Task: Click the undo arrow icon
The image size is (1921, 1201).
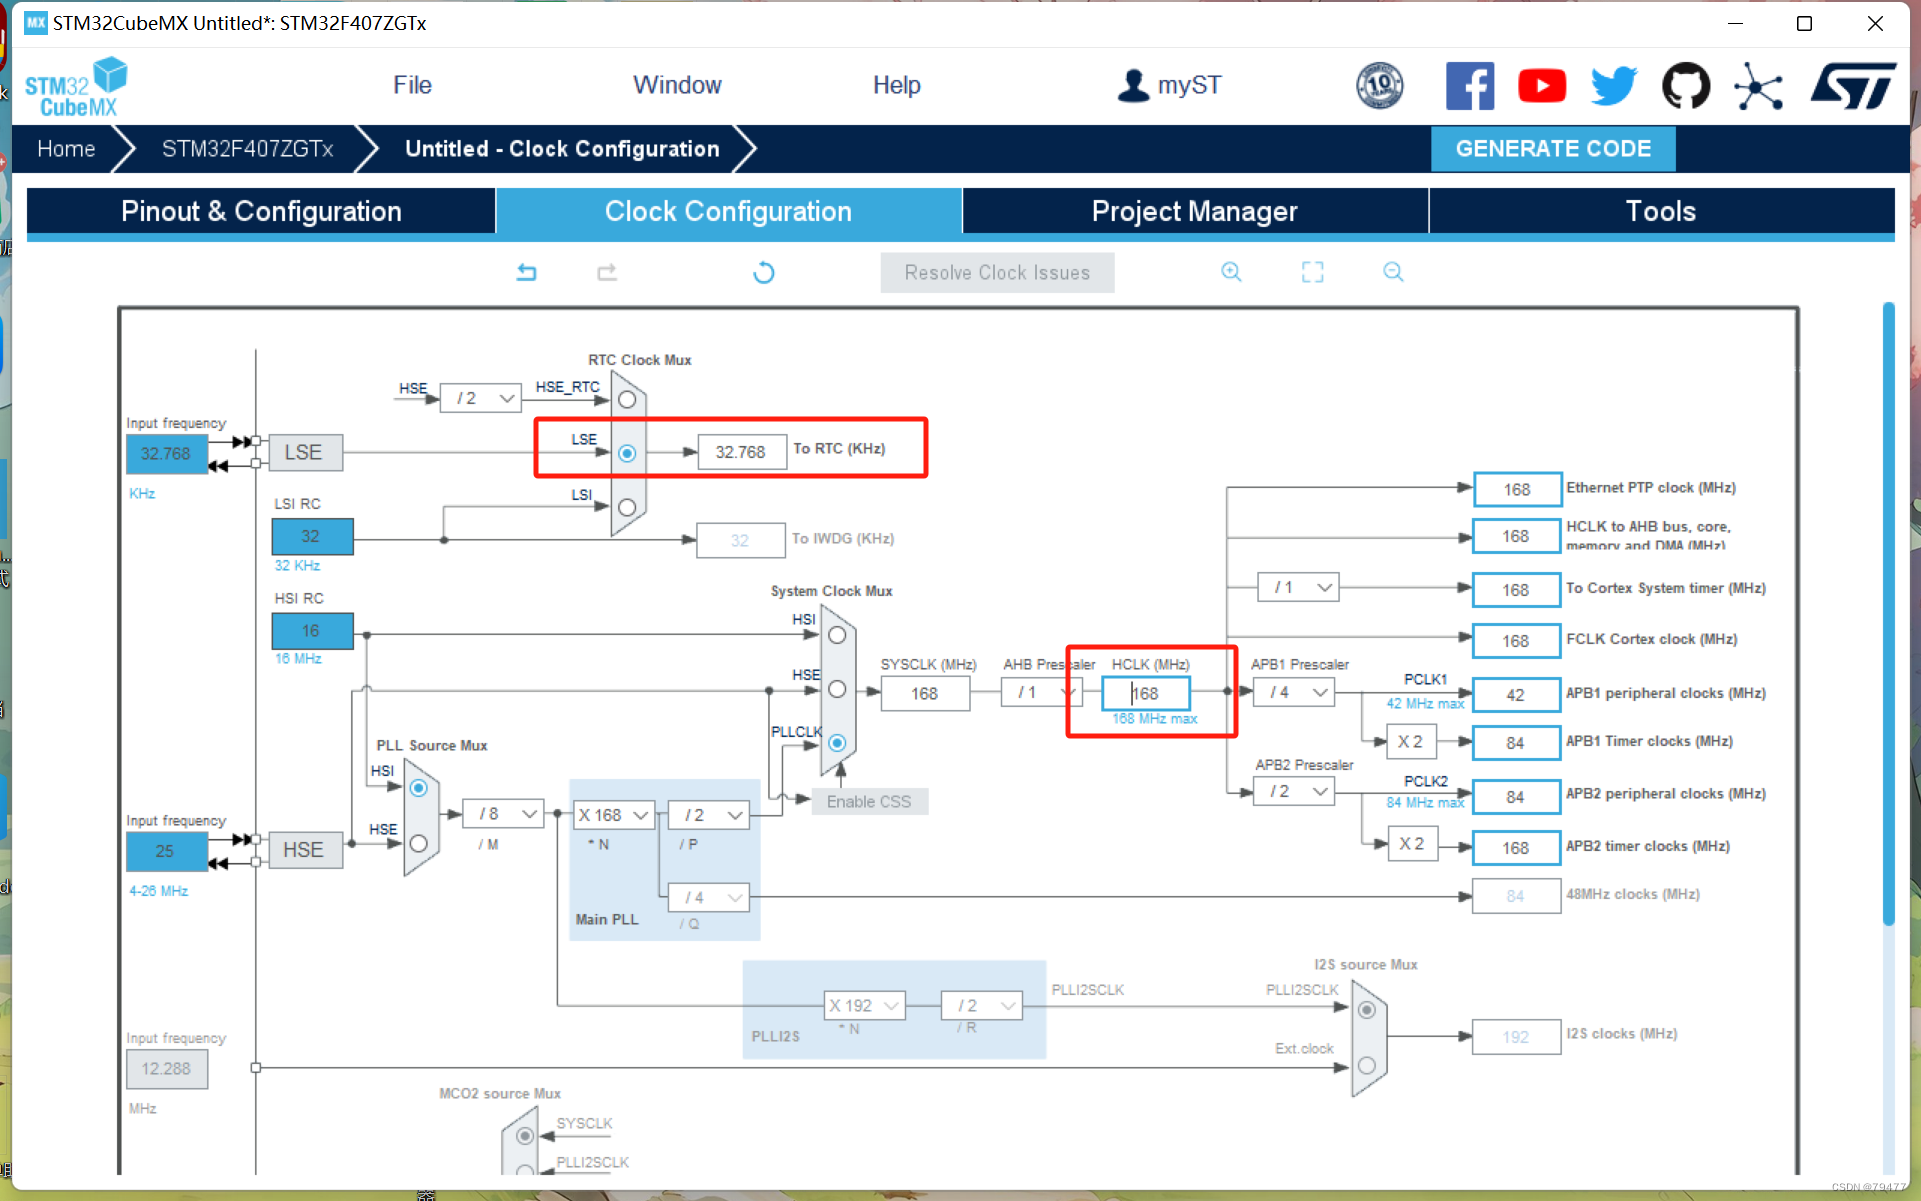Action: pyautogui.click(x=527, y=272)
